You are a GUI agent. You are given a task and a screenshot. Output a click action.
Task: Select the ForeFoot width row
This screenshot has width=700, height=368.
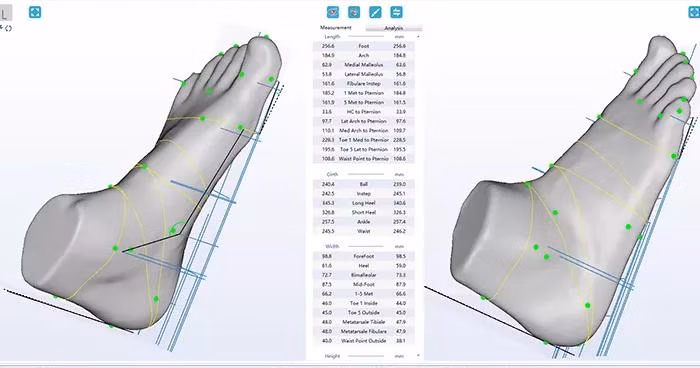click(363, 256)
